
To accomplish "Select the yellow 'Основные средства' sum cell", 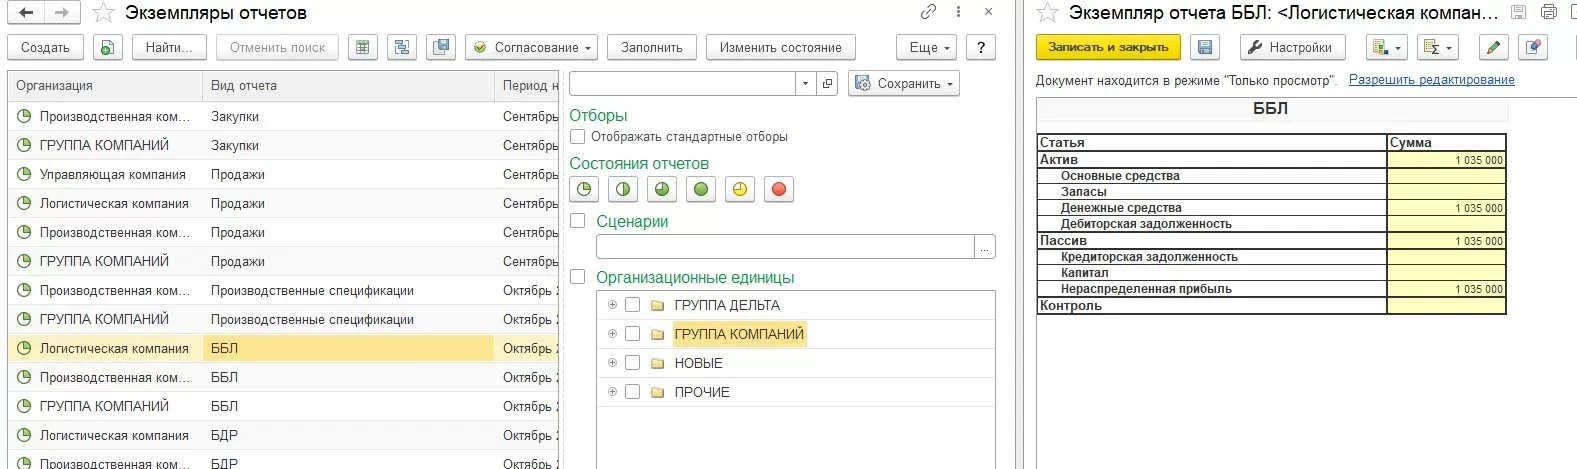I will coord(1446,176).
